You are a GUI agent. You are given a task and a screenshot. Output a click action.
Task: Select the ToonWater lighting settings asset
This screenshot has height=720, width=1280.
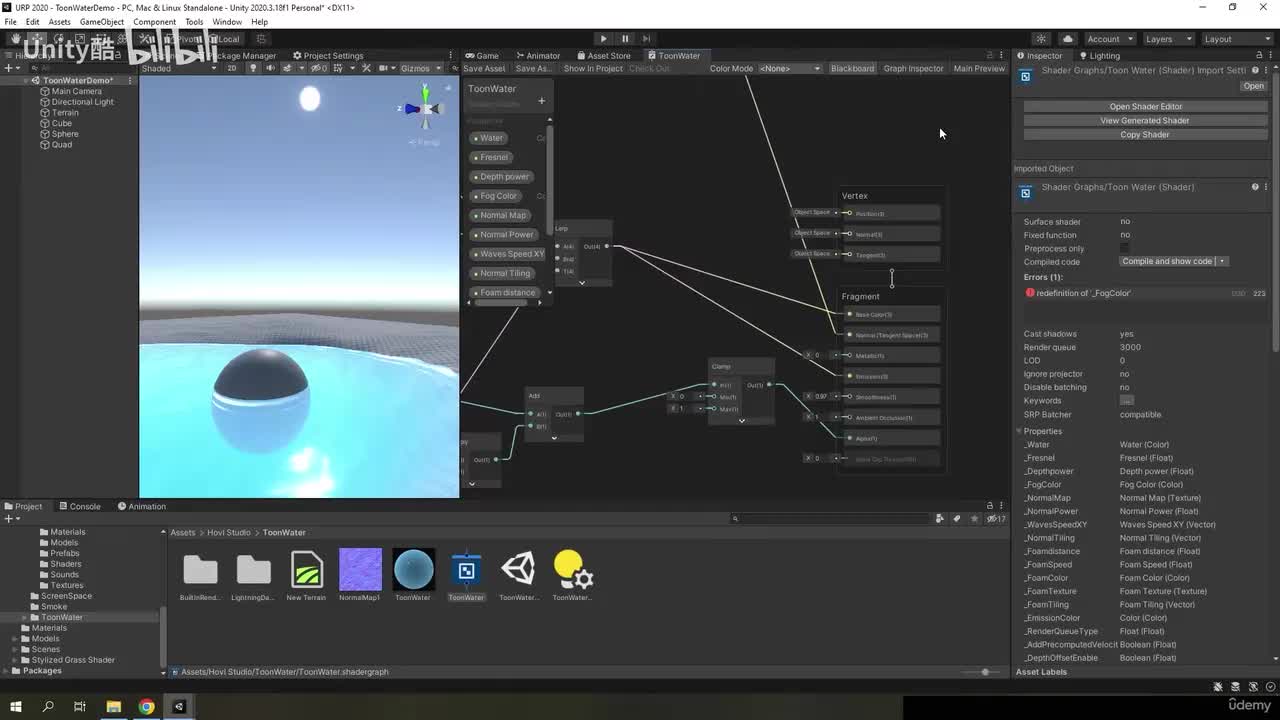(x=573, y=569)
